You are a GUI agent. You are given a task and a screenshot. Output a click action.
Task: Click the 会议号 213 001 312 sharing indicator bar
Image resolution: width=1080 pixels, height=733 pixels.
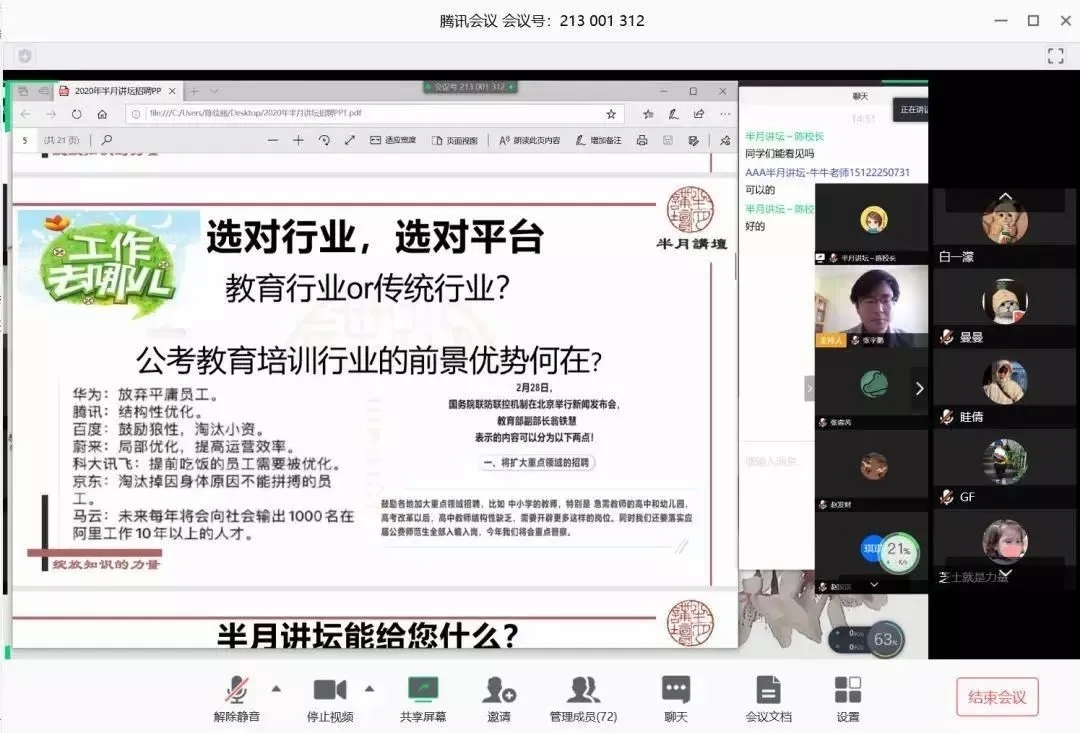(x=470, y=87)
